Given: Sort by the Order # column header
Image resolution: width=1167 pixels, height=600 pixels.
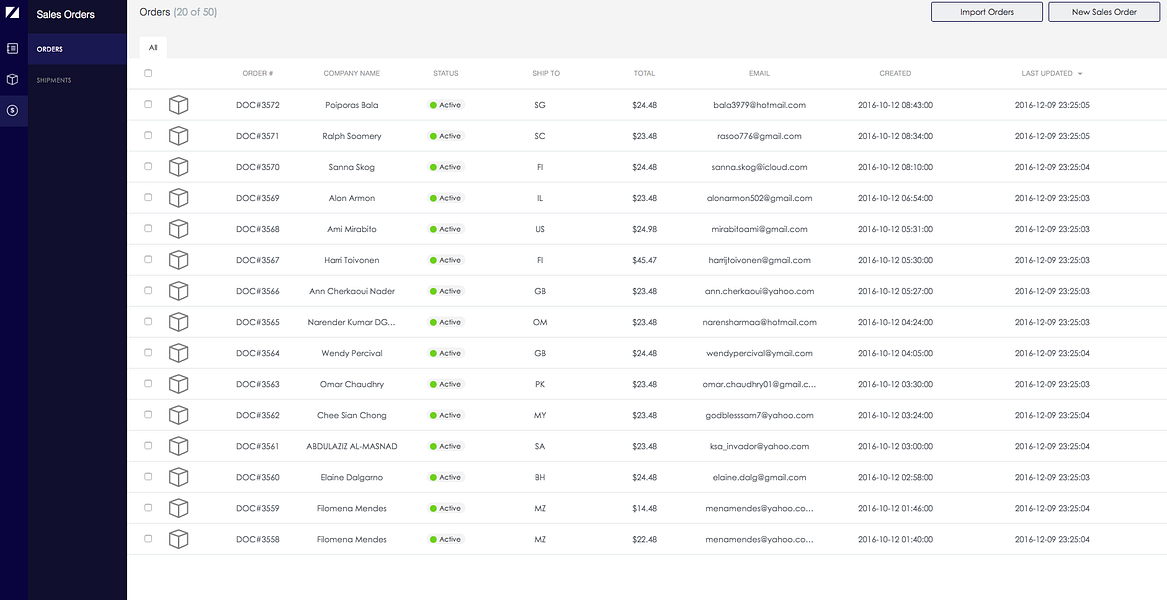Looking at the screenshot, I should point(258,74).
